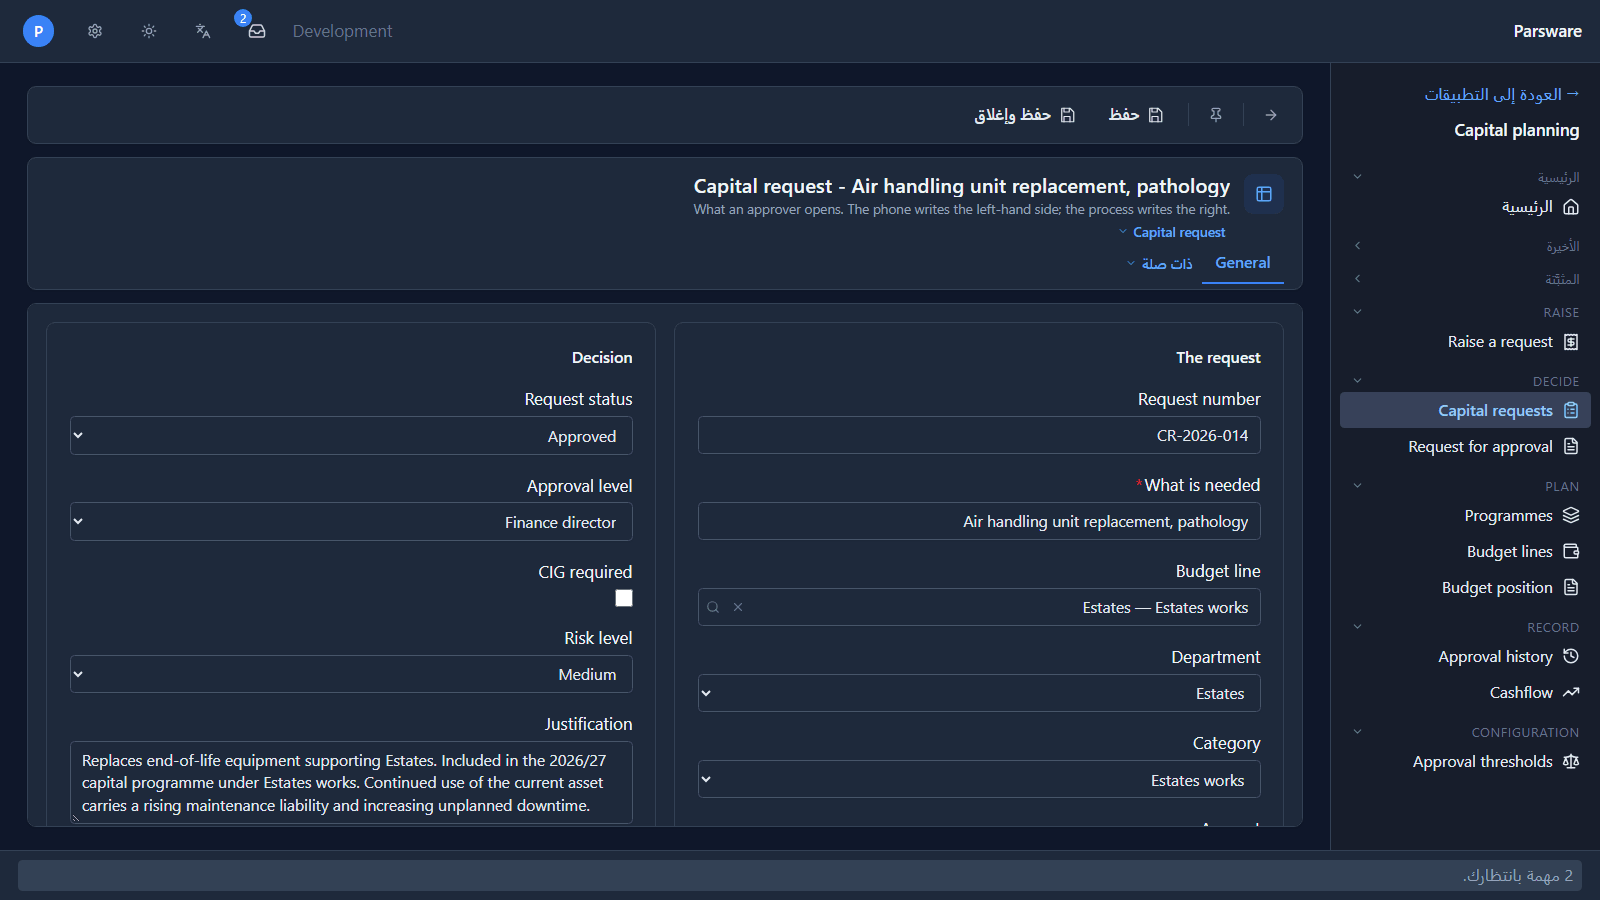Click the Approval history clock icon
1600x900 pixels.
click(x=1571, y=656)
